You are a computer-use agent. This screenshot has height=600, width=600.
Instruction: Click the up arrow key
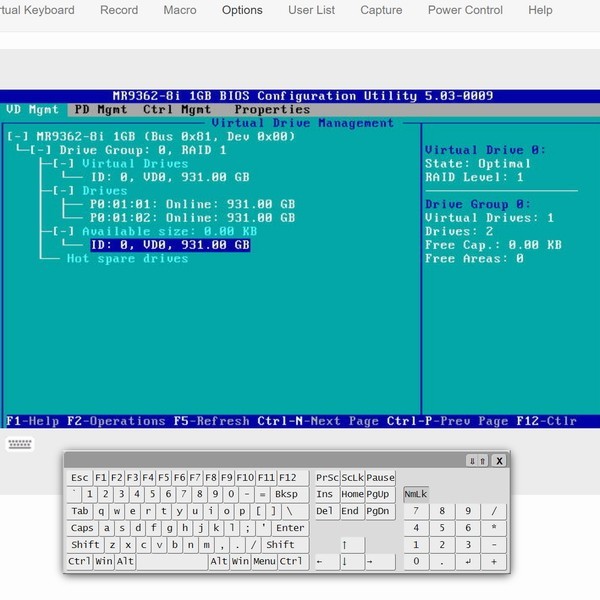[352, 545]
